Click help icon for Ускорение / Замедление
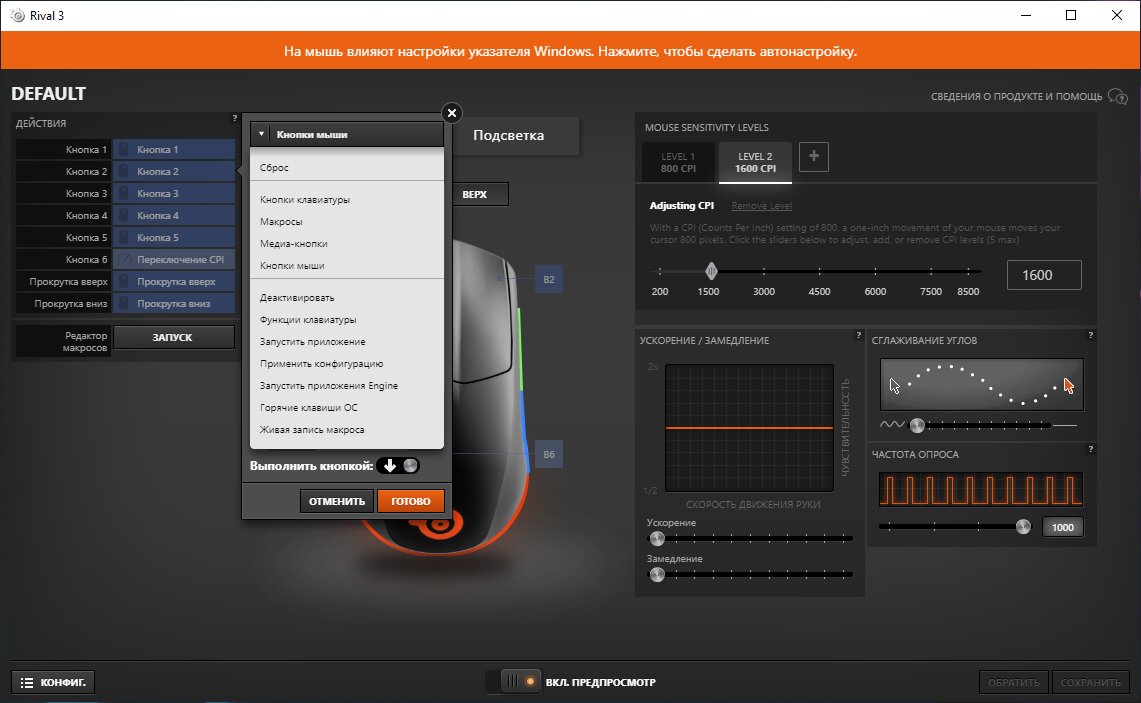Image resolution: width=1141 pixels, height=703 pixels. pos(859,335)
